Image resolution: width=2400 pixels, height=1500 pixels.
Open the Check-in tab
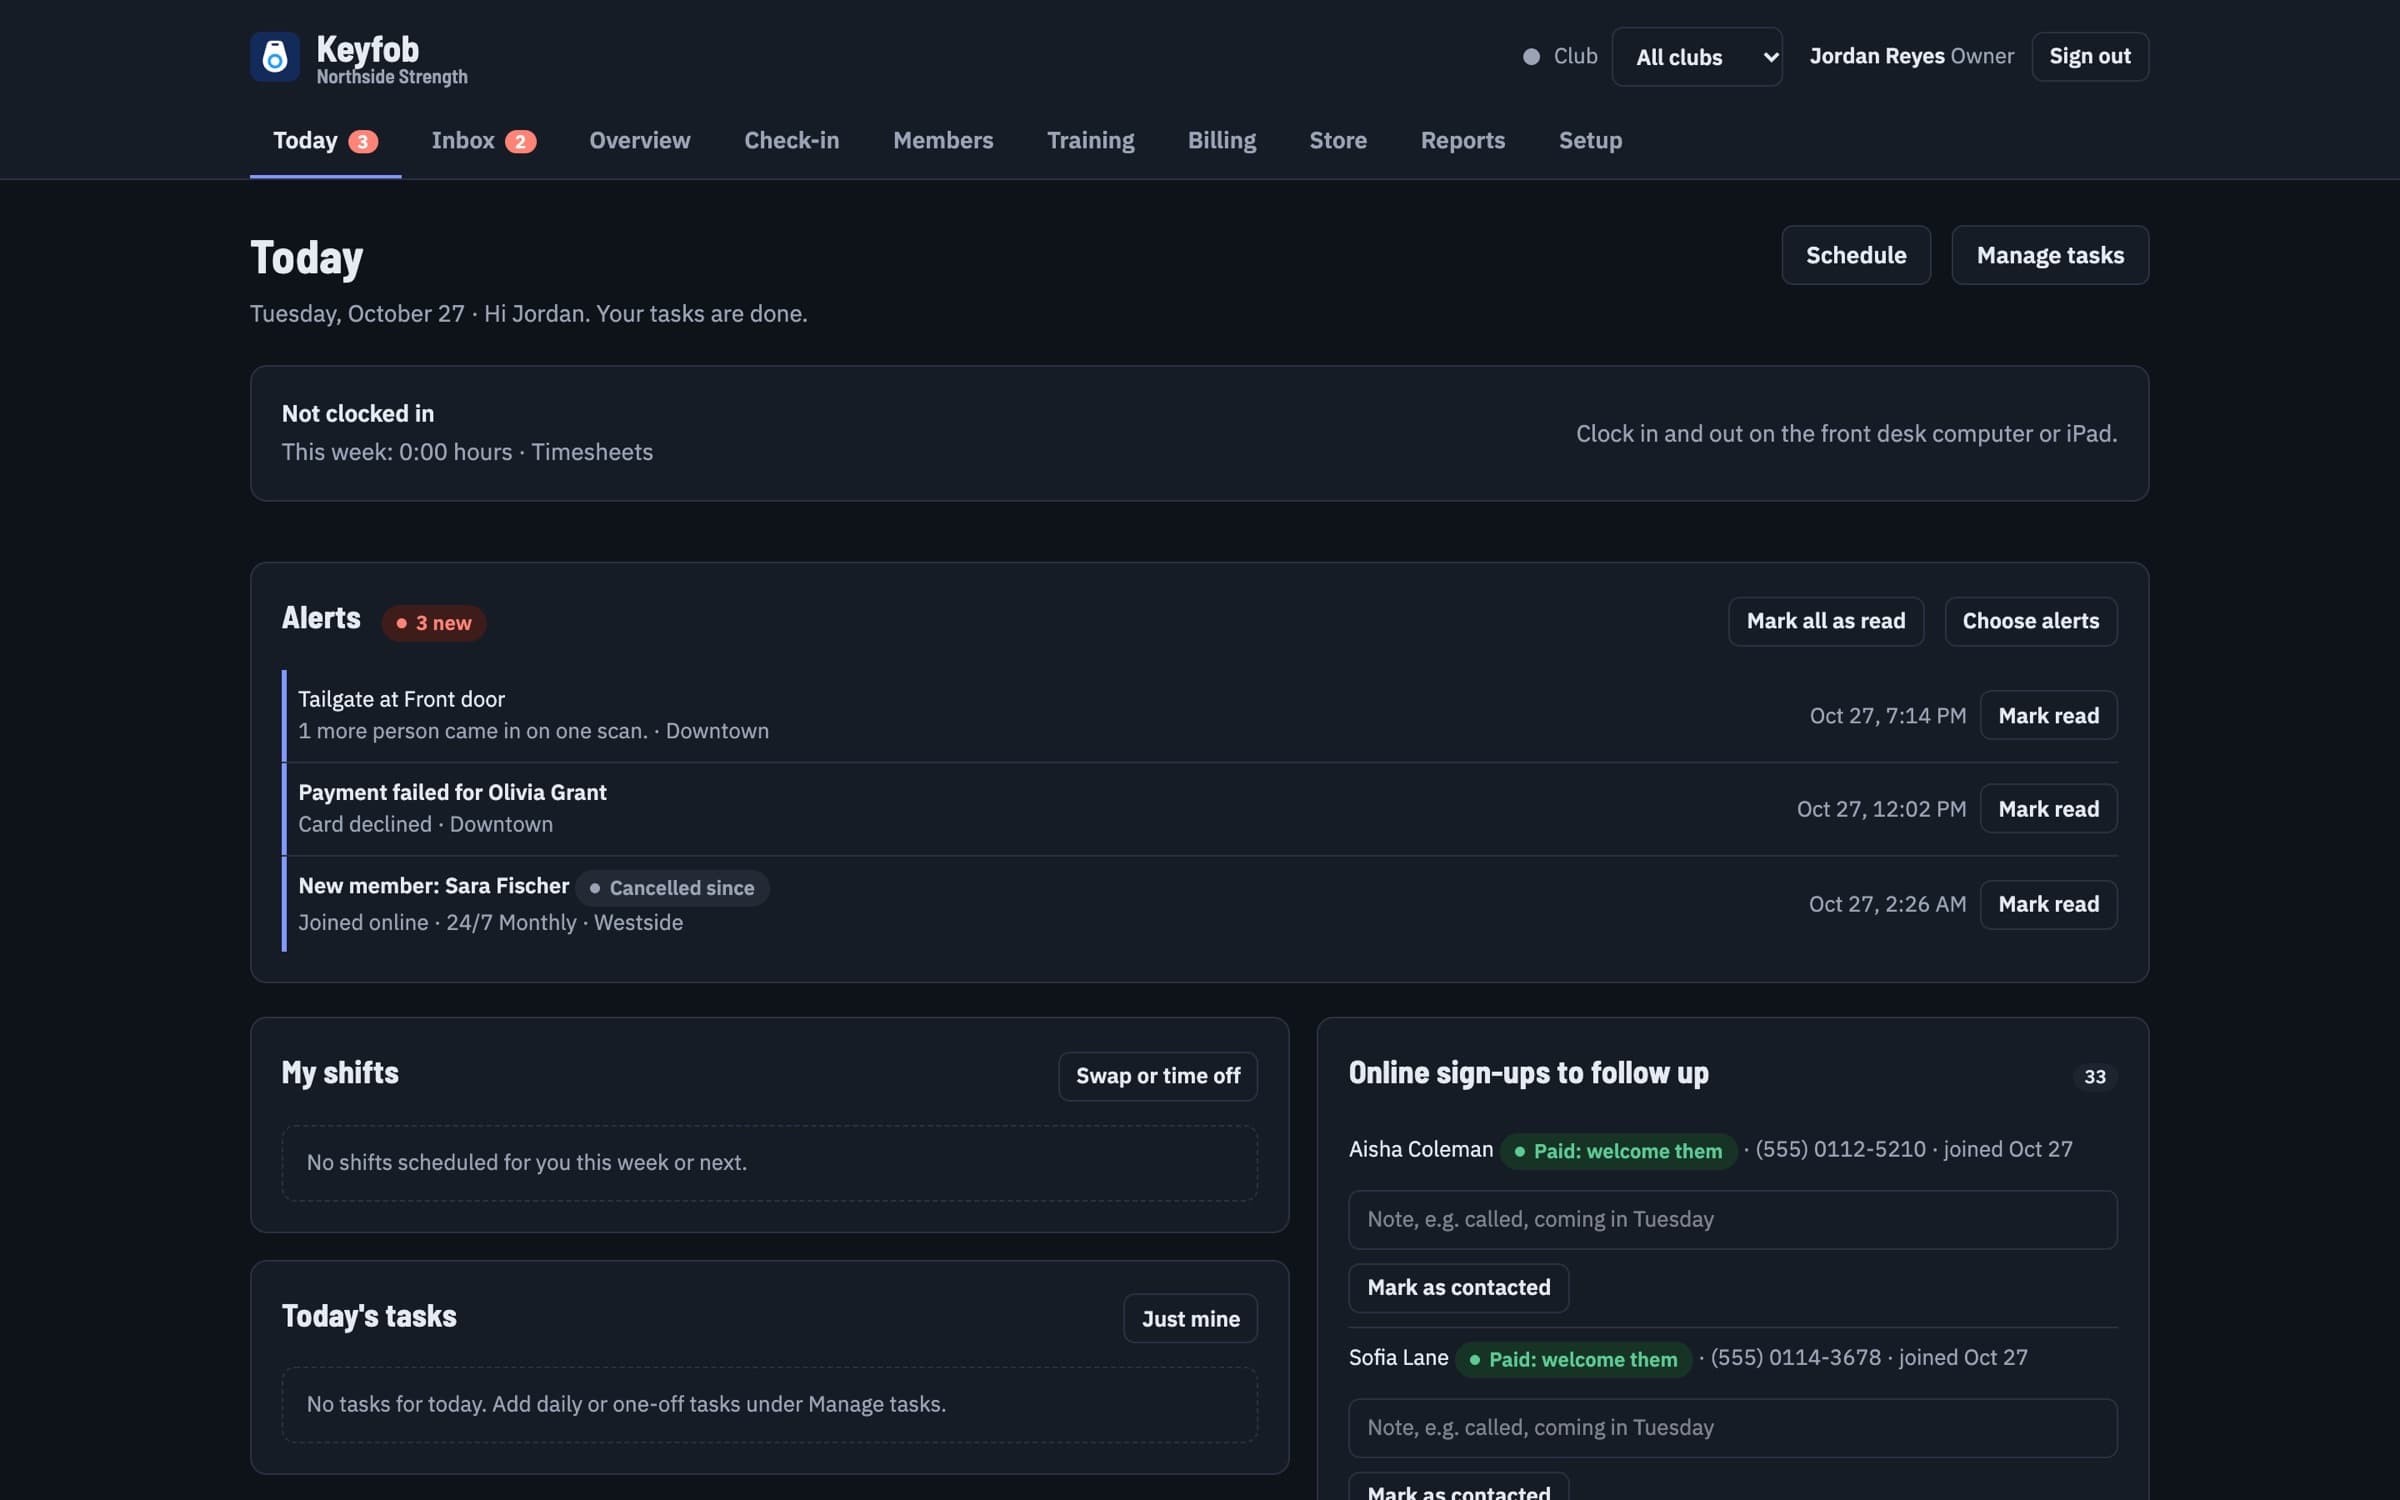tap(791, 140)
